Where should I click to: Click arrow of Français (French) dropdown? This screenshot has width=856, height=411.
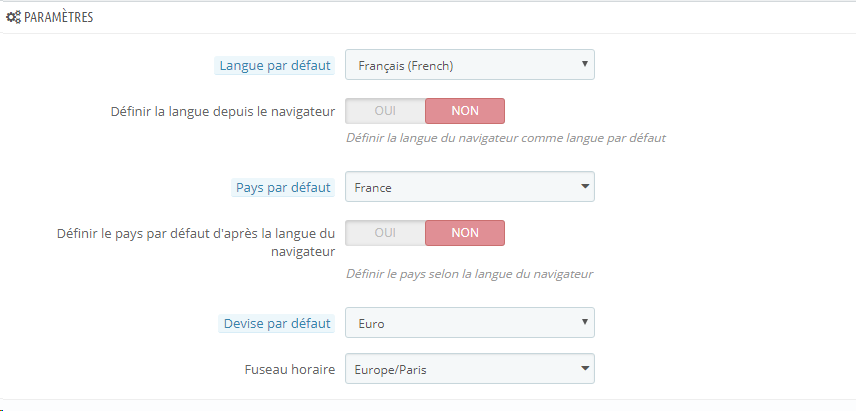point(583,65)
